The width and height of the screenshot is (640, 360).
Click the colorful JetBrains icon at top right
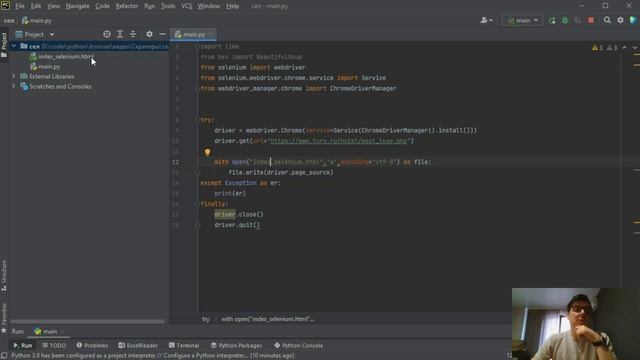(x=633, y=20)
